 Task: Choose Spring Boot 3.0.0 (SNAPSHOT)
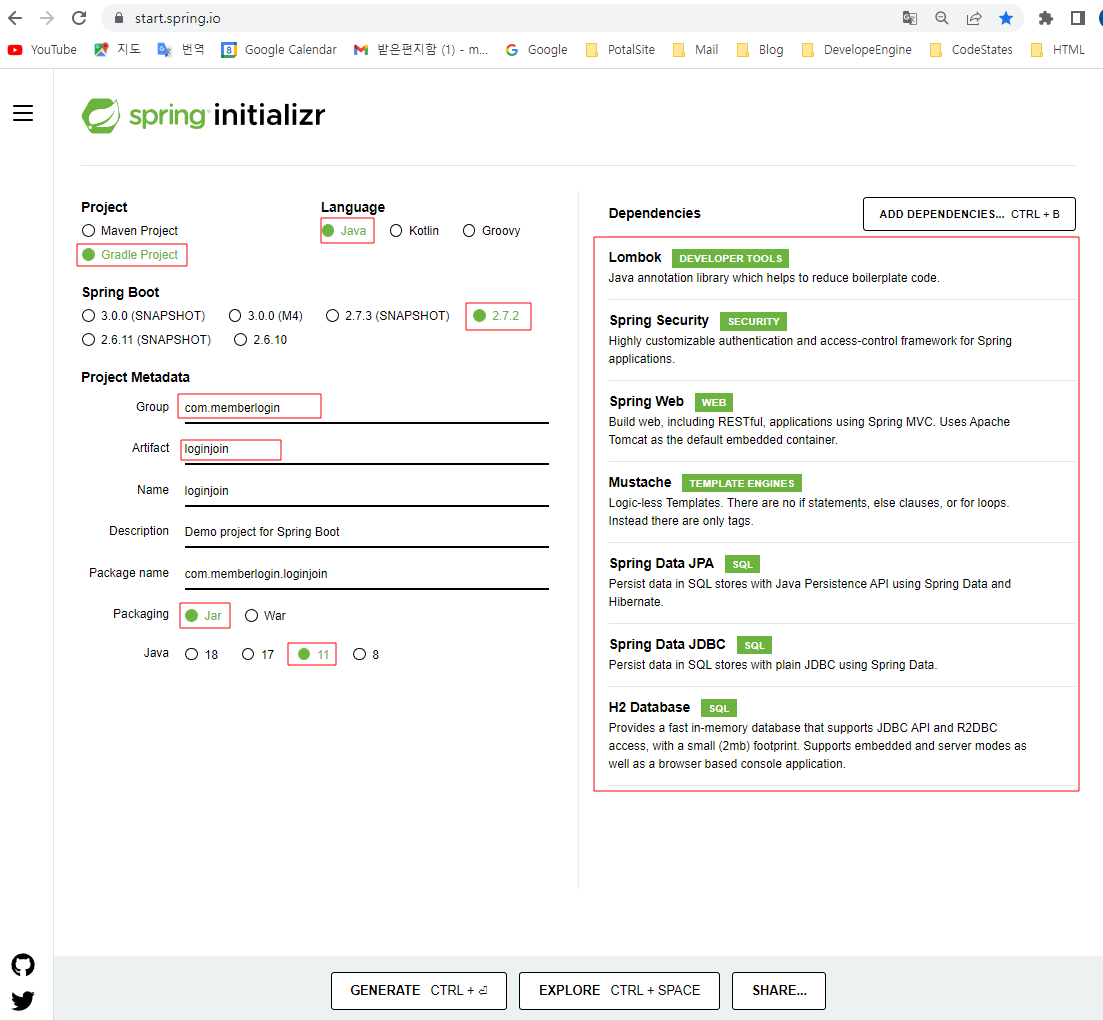pyautogui.click(x=144, y=316)
